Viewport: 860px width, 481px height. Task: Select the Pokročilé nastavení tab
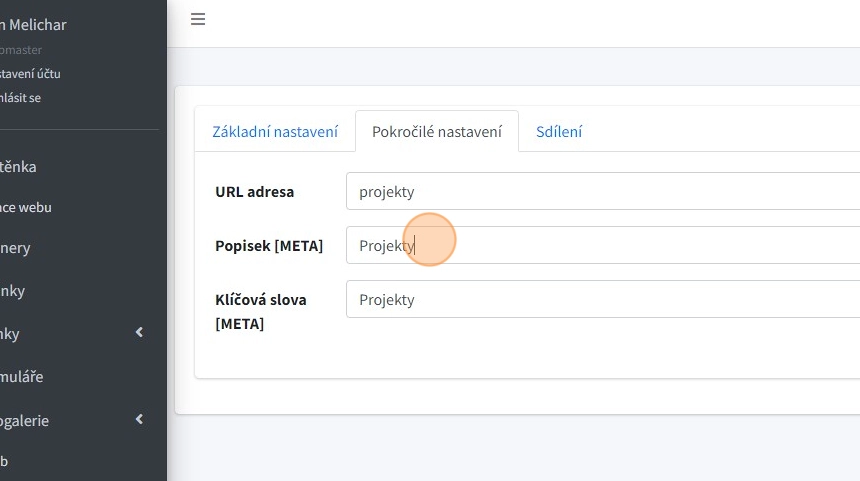coord(437,131)
